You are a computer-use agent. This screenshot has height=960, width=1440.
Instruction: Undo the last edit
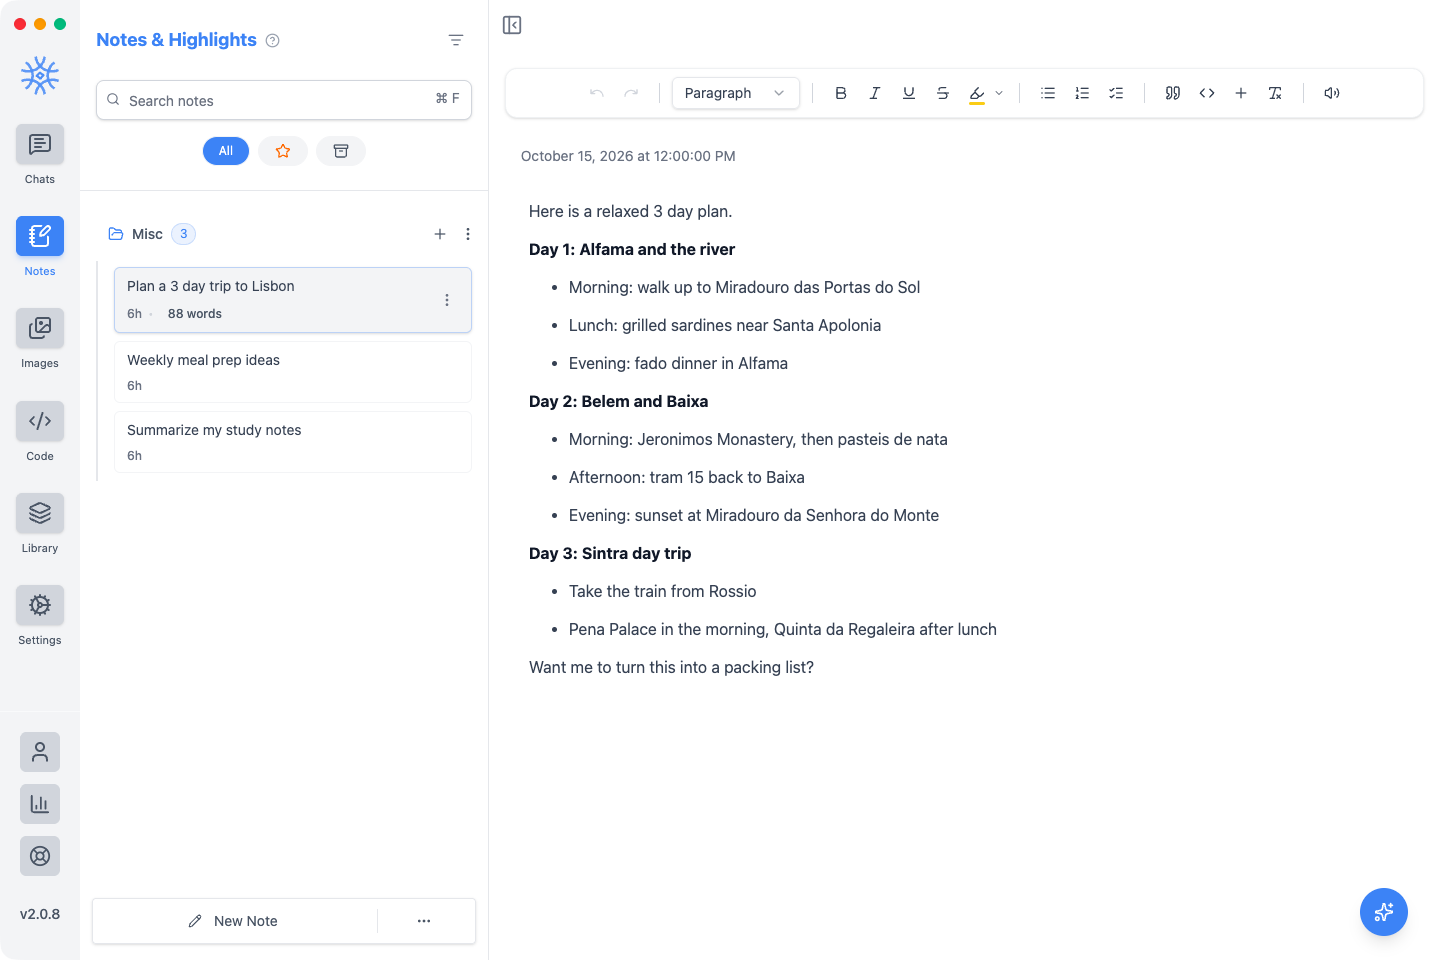click(597, 93)
